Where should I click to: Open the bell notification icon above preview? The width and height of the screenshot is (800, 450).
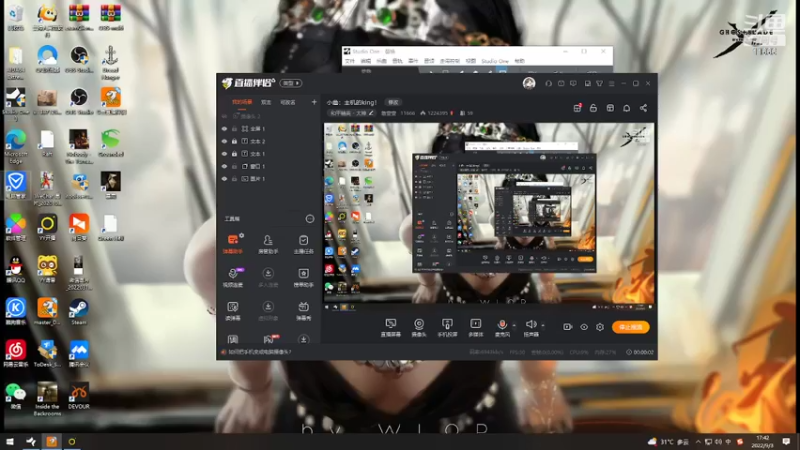(x=627, y=108)
